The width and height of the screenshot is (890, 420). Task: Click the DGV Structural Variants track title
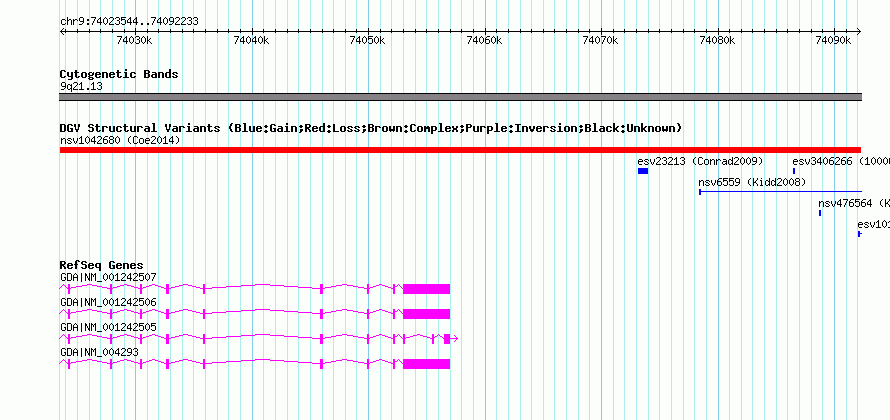pyautogui.click(x=371, y=128)
